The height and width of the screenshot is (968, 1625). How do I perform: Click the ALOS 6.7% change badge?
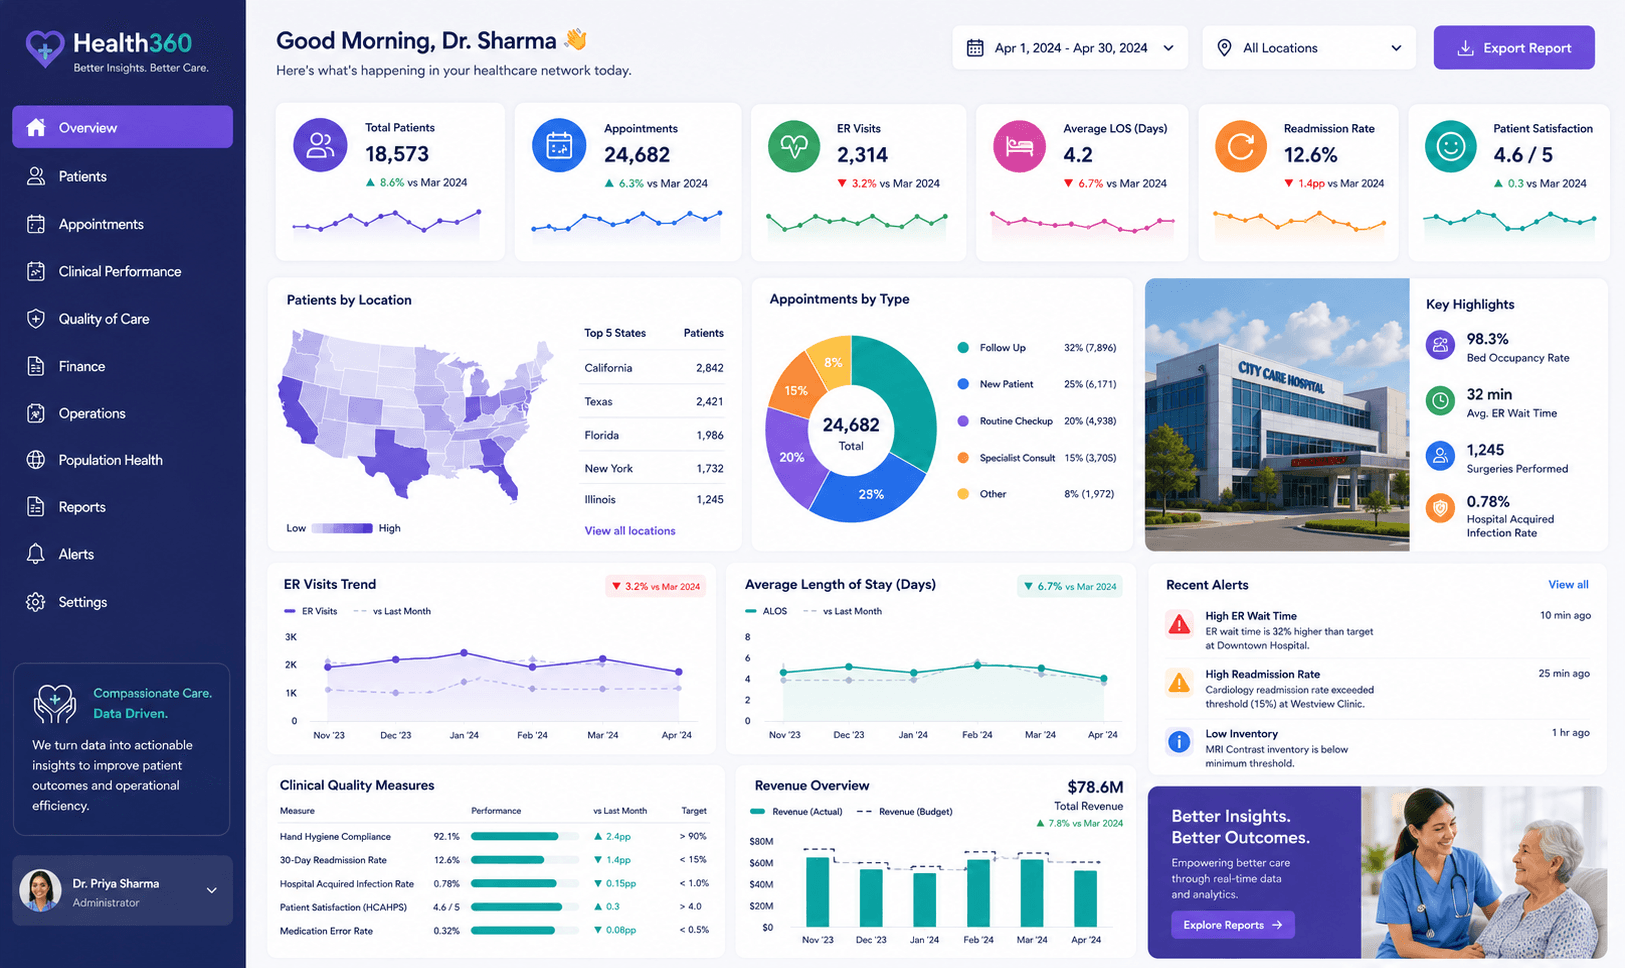tap(1069, 586)
